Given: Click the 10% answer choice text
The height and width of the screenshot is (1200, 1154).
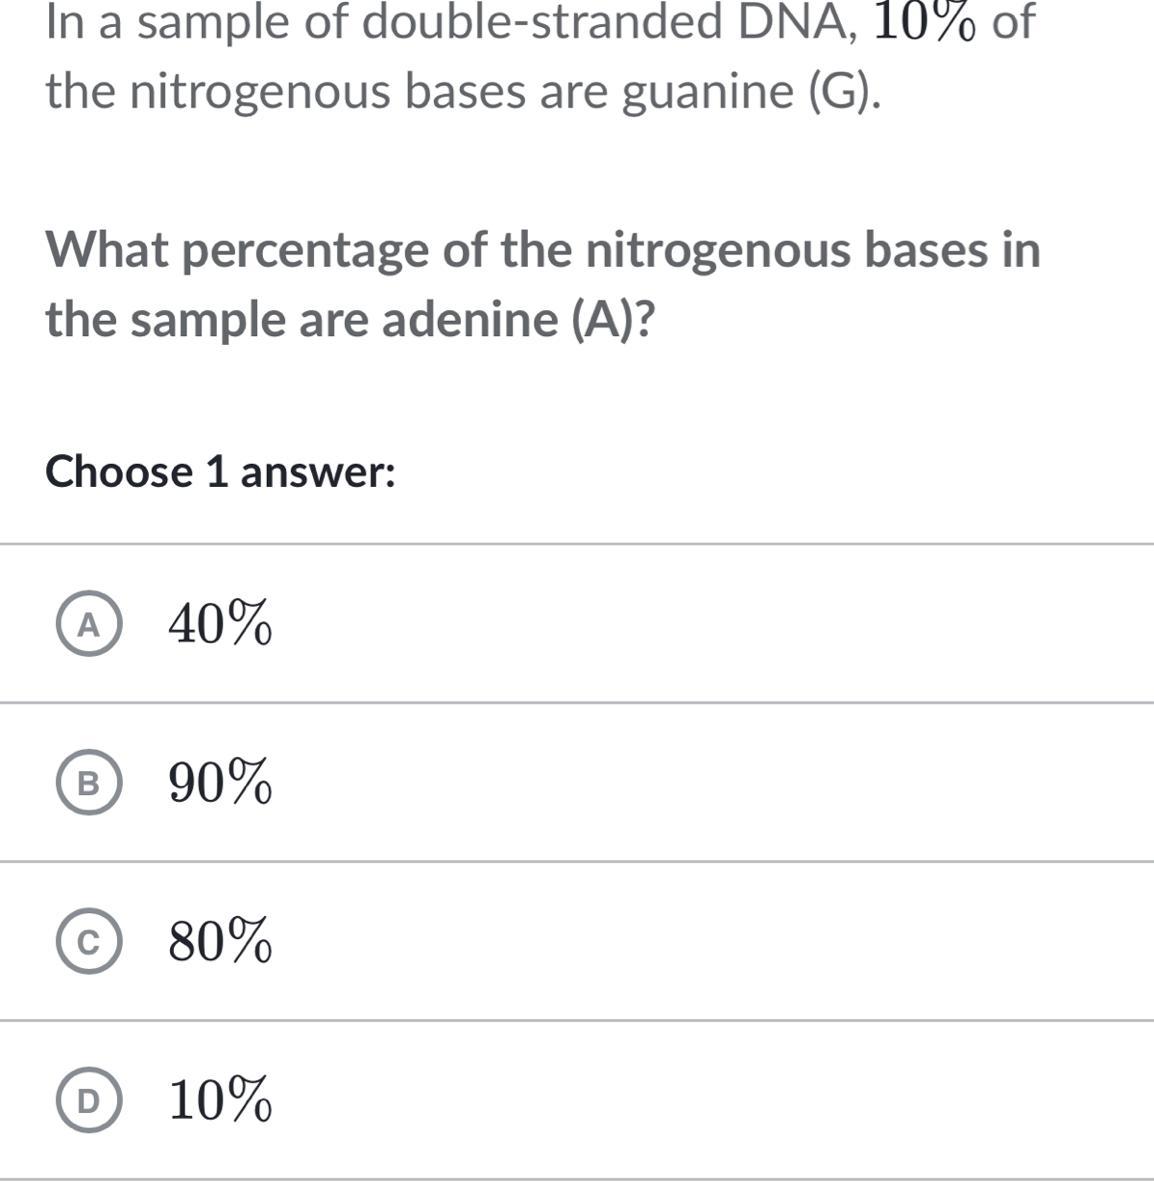Looking at the screenshot, I should [x=220, y=1100].
